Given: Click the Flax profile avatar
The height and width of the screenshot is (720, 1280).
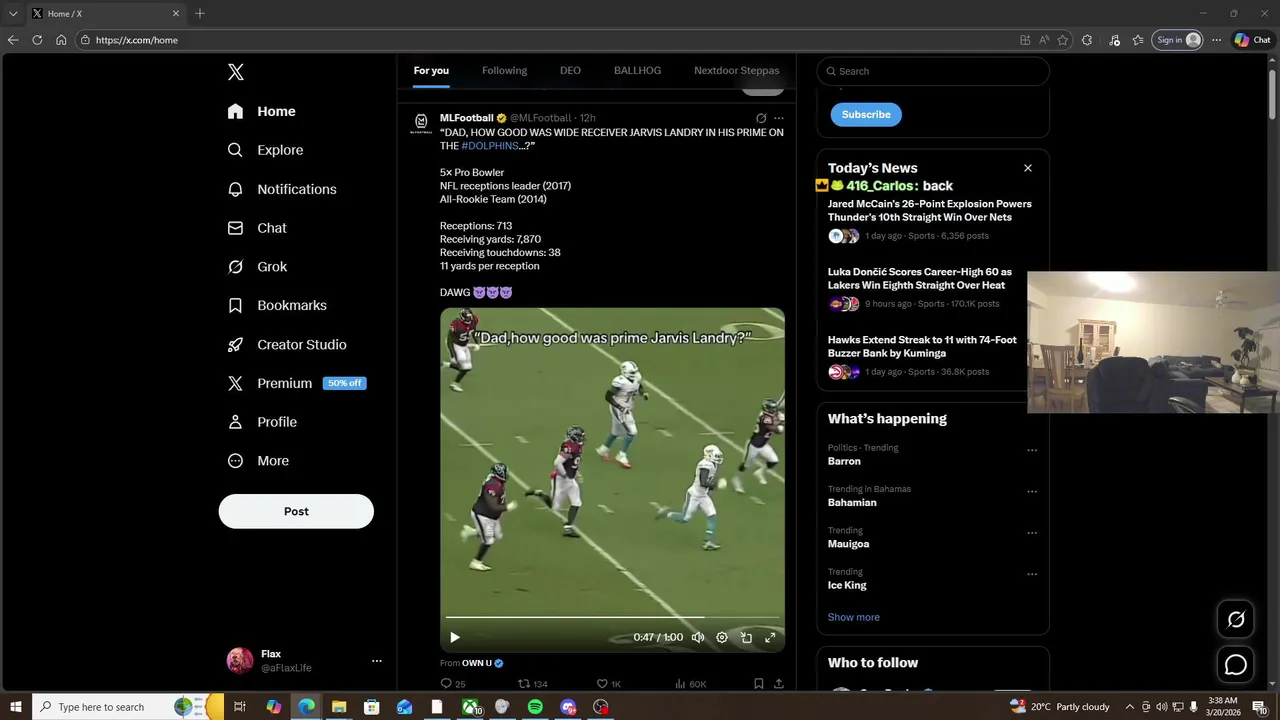Looking at the screenshot, I should pos(240,661).
